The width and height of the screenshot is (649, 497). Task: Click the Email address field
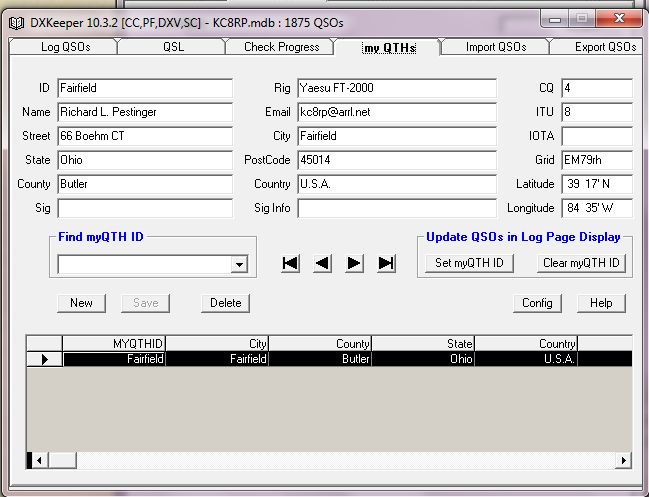pyautogui.click(x=396, y=112)
